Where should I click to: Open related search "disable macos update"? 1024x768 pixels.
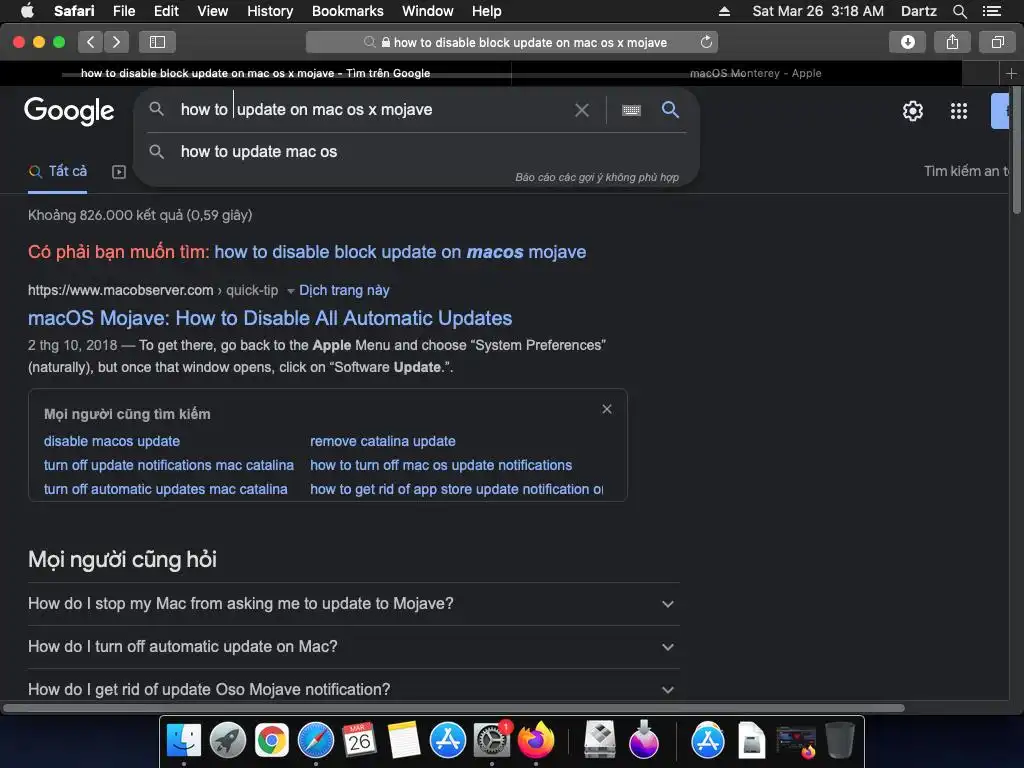[112, 441]
